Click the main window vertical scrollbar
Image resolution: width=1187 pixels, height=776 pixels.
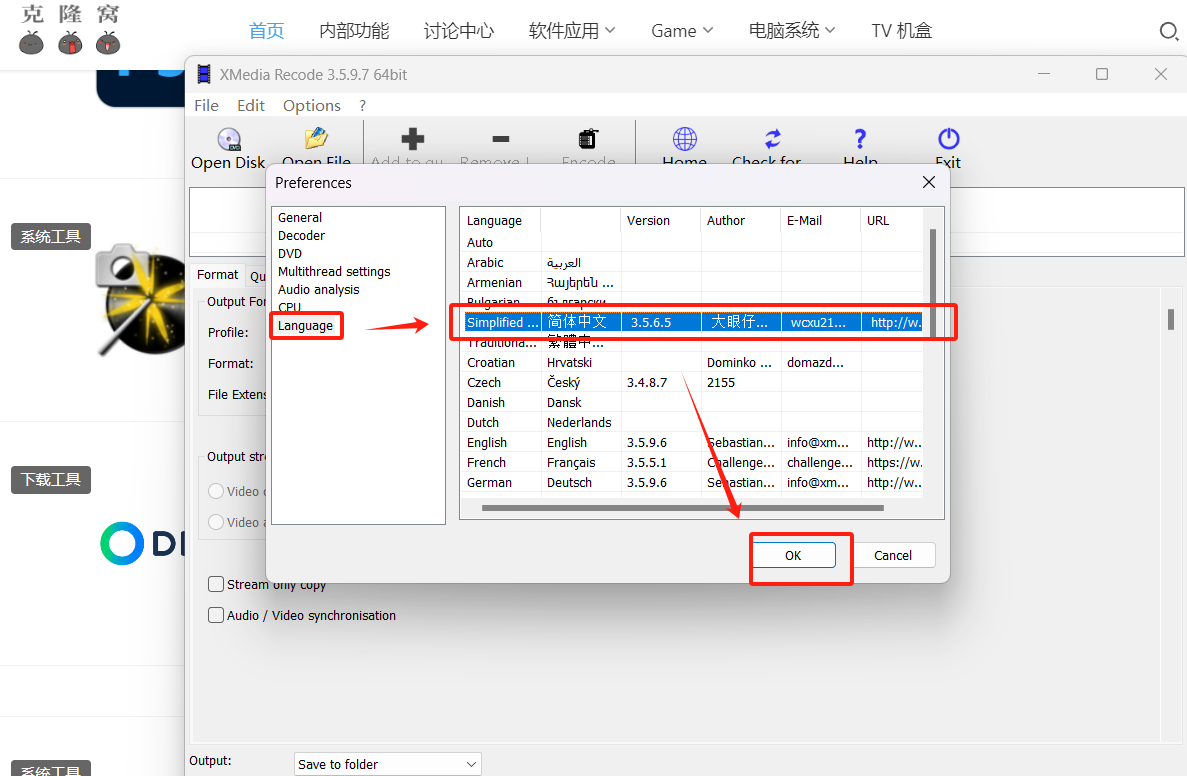(1170, 319)
